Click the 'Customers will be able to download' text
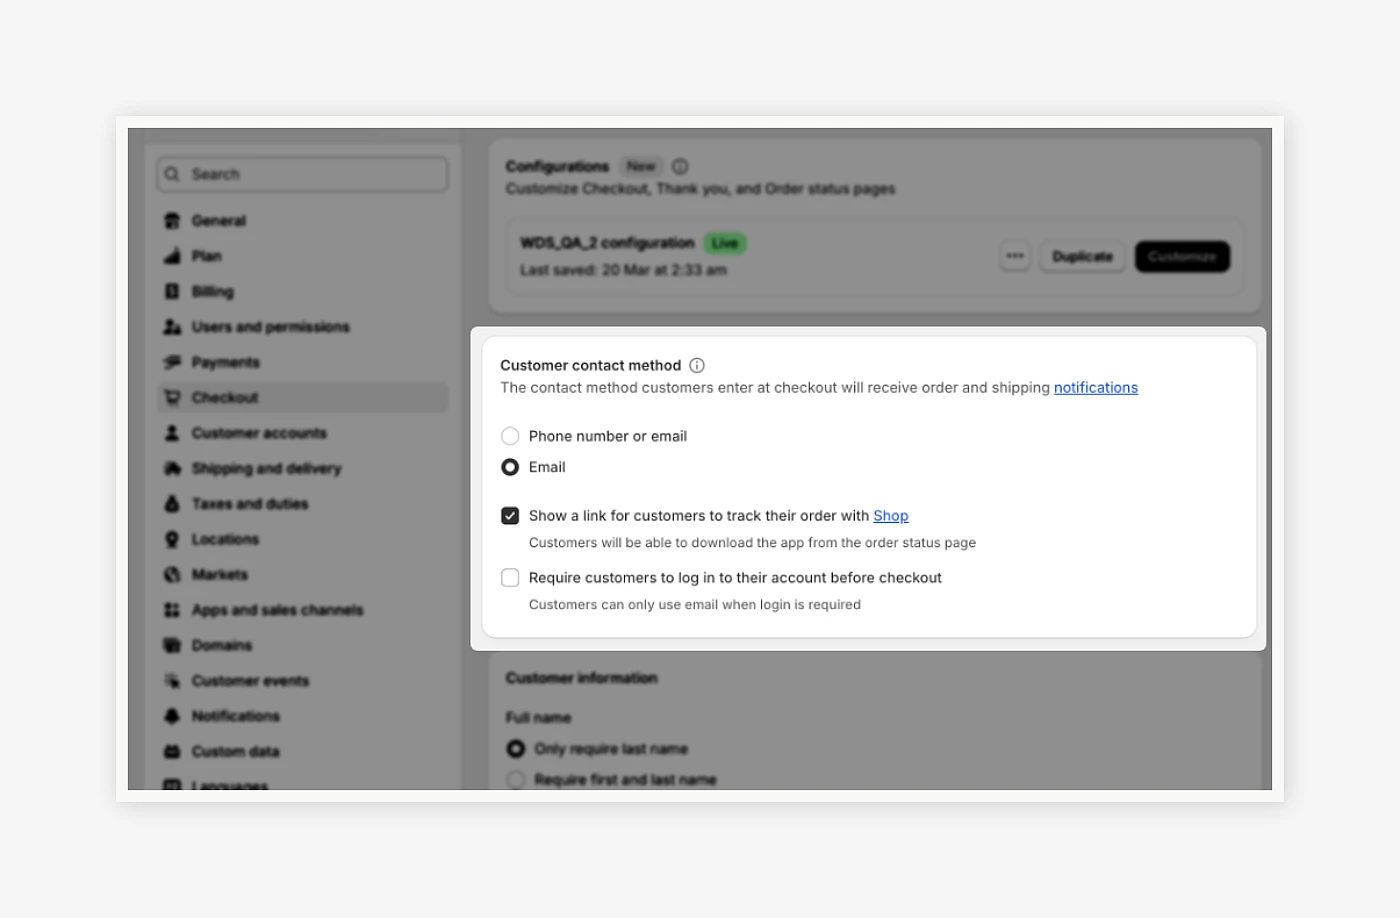 [x=752, y=543]
